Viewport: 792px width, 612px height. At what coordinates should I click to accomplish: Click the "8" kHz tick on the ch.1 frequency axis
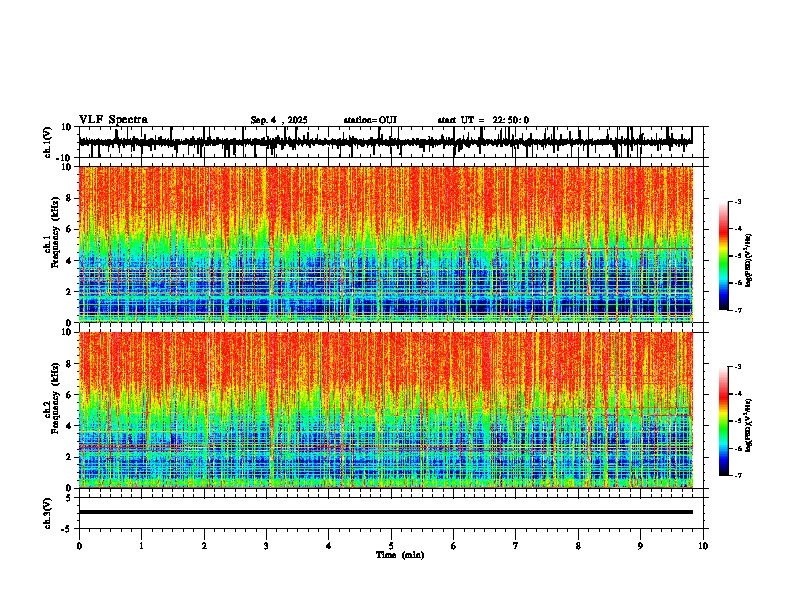click(70, 198)
